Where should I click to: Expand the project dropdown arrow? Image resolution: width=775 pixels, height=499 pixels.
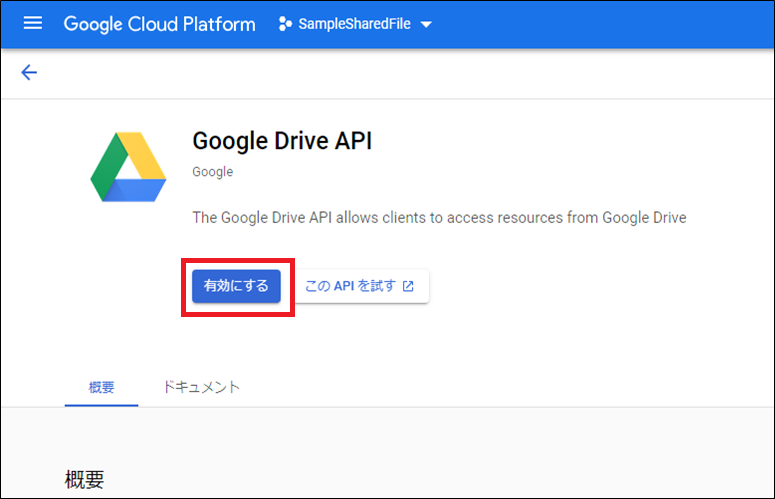click(x=426, y=24)
